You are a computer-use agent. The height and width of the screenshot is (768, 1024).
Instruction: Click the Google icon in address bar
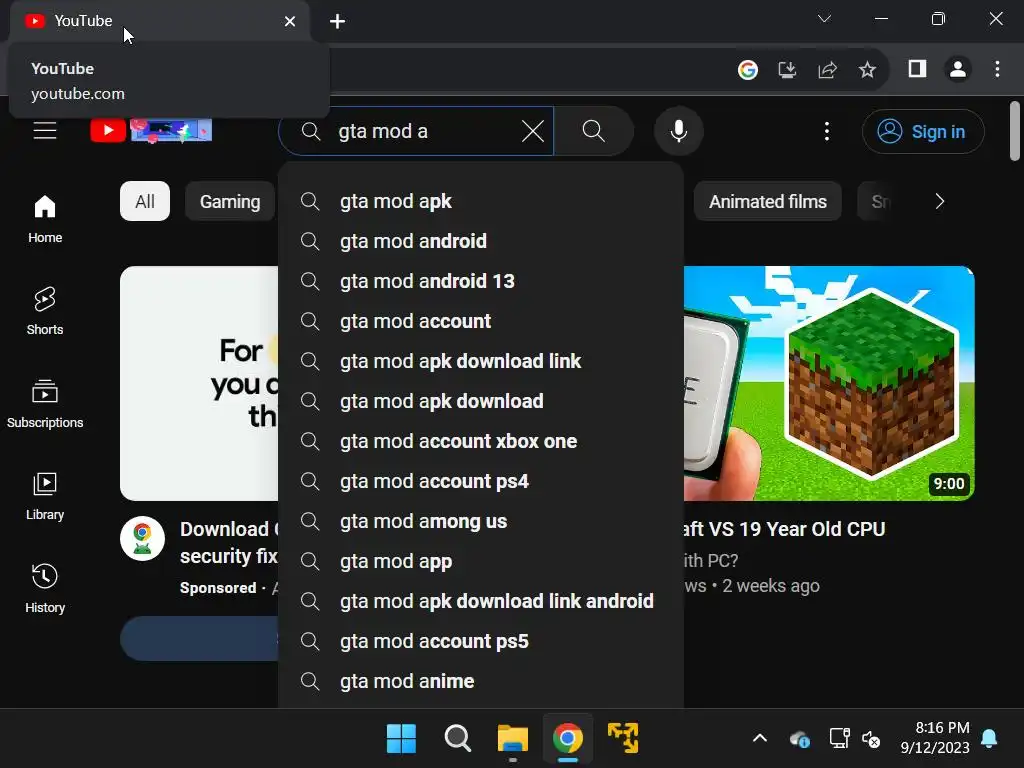pyautogui.click(x=748, y=69)
